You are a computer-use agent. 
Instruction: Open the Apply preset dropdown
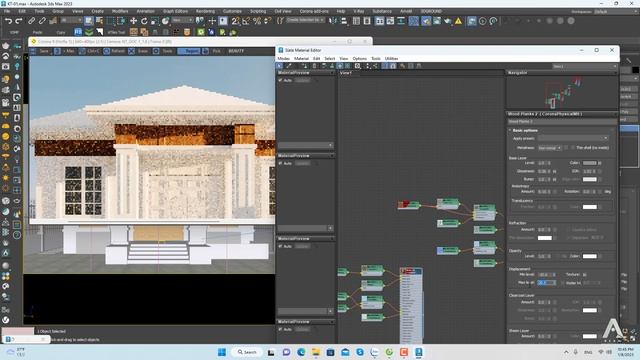[573, 138]
